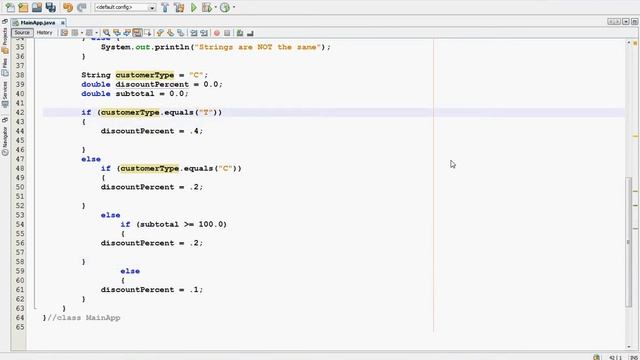The width and height of the screenshot is (640, 360).
Task: Comment out selected lines
Action: (240, 33)
